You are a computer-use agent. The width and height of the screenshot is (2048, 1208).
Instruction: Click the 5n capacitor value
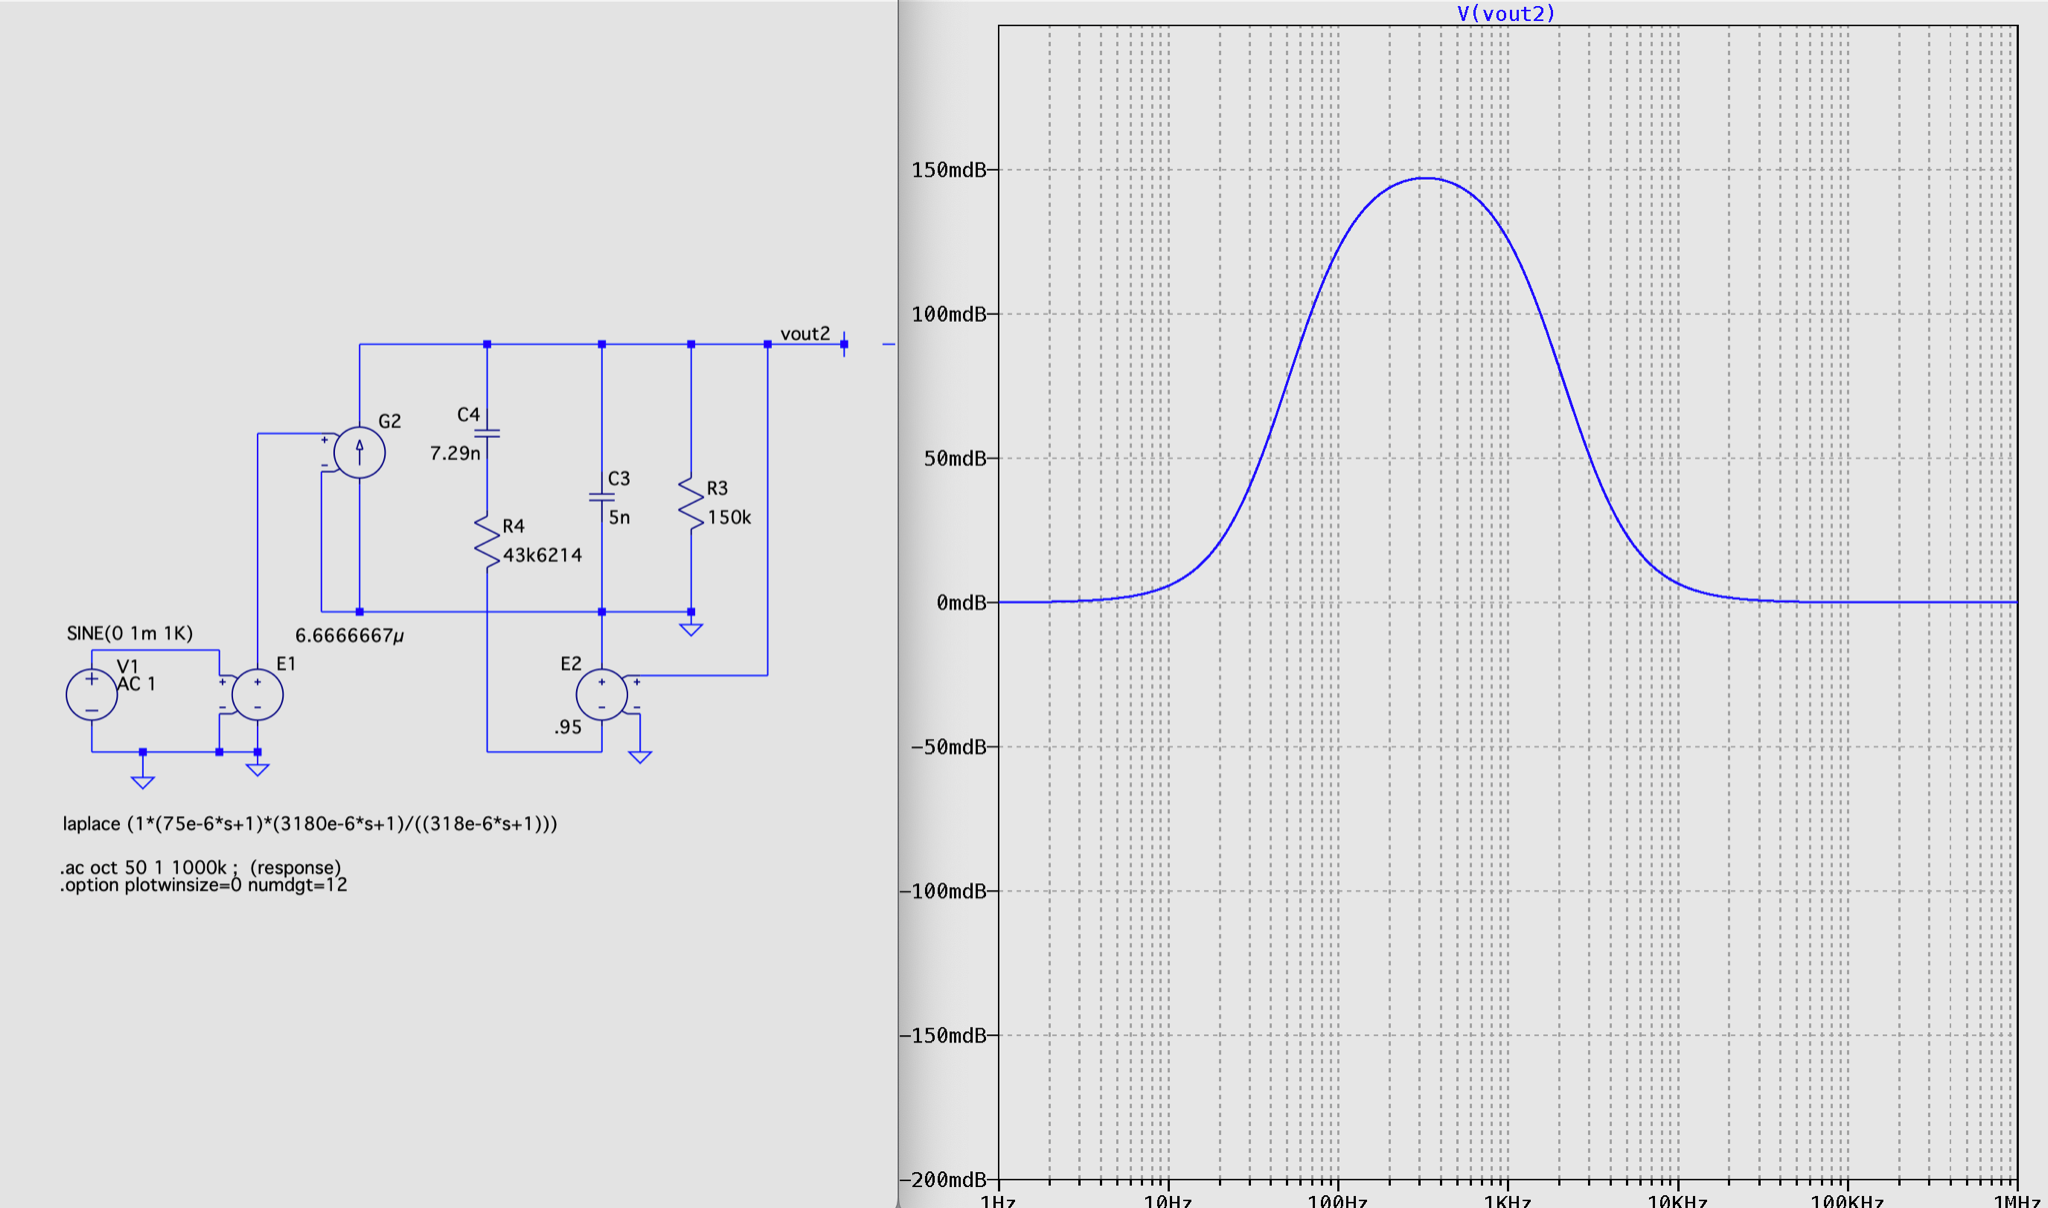point(619,517)
